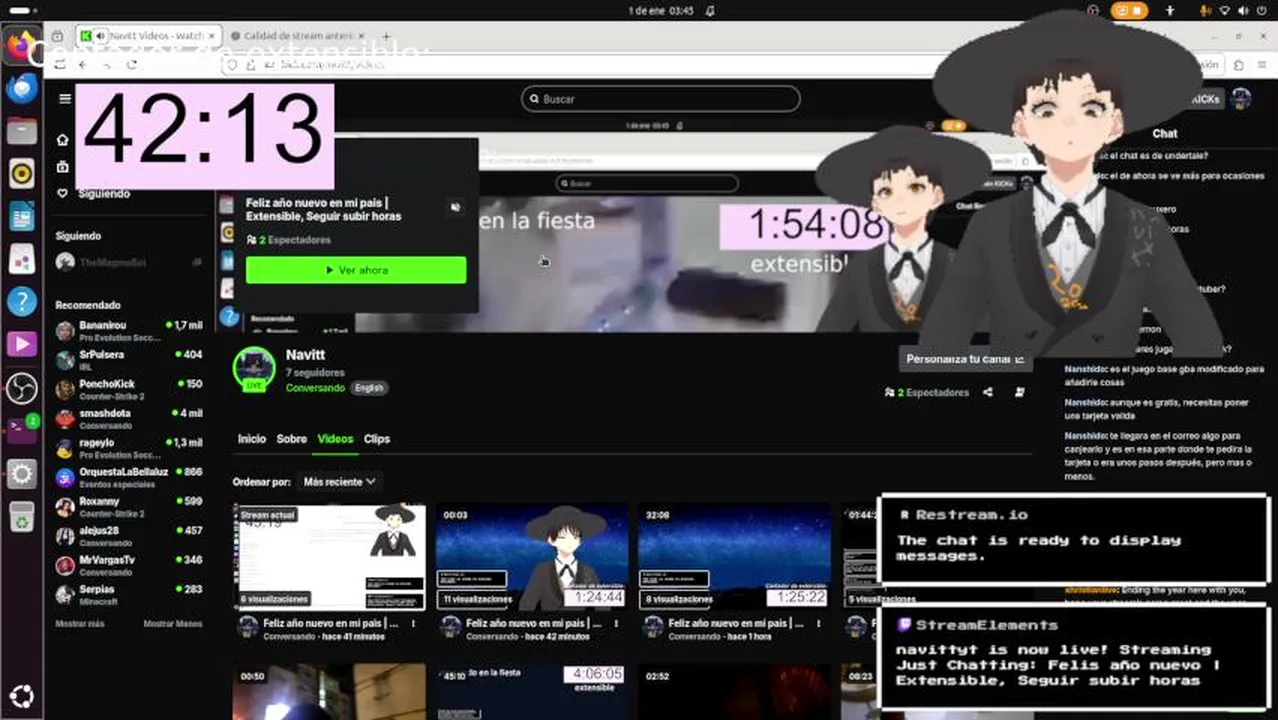Unmute the stream preview speaker icon
Viewport: 1278px width, 720px height.
pos(455,207)
